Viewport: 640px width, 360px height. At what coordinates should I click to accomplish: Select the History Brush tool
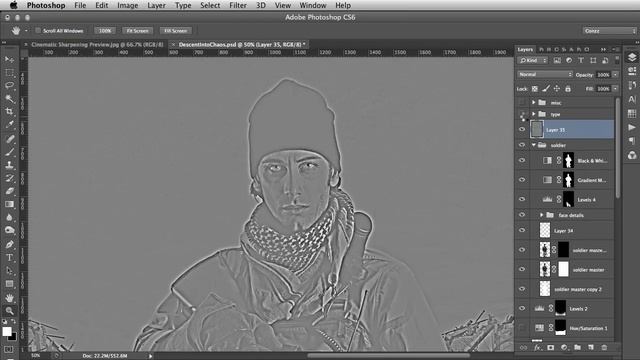[x=9, y=178]
